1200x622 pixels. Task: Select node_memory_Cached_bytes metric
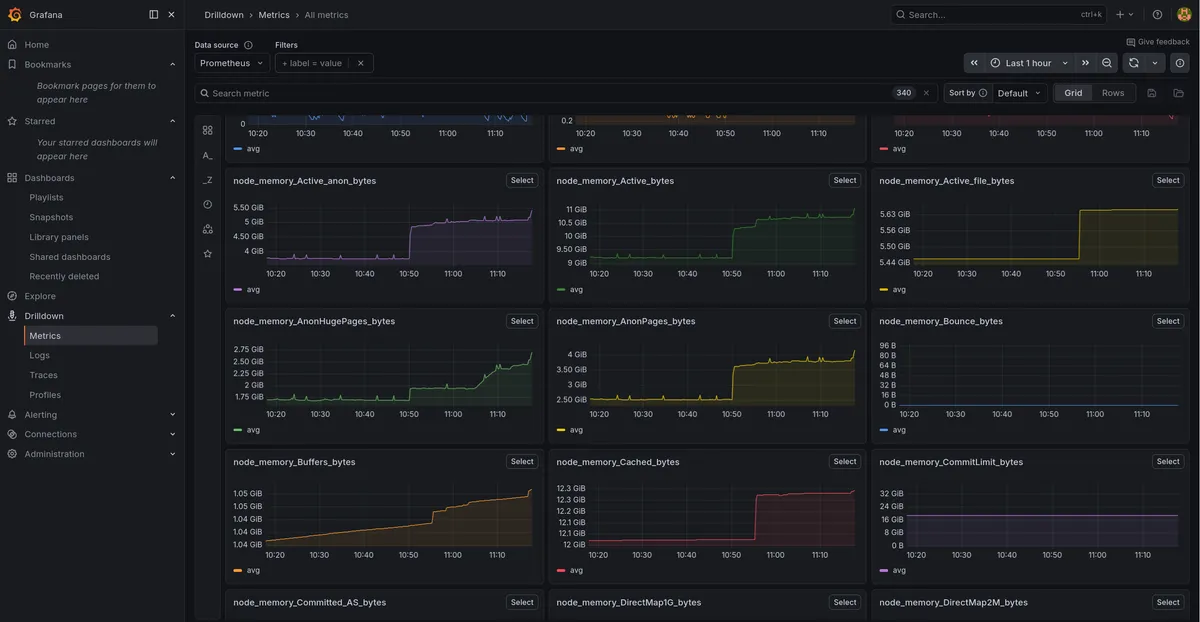845,462
